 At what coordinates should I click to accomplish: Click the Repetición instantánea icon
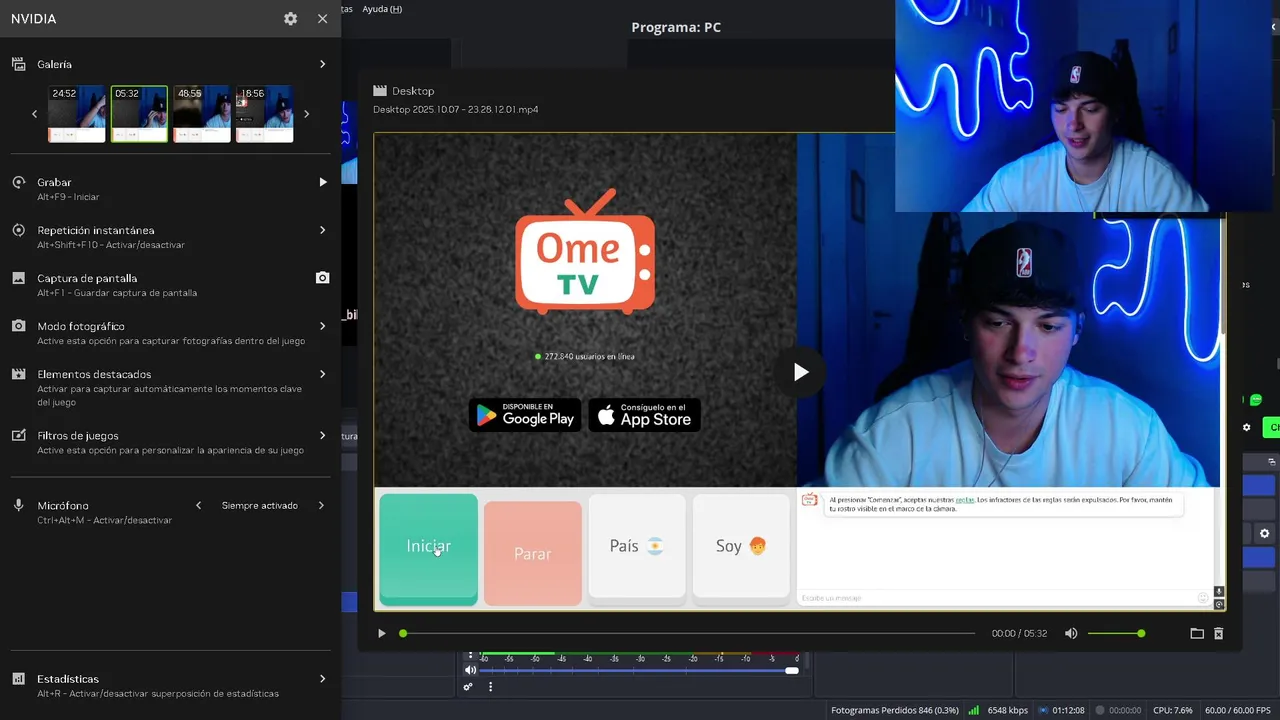(18, 230)
